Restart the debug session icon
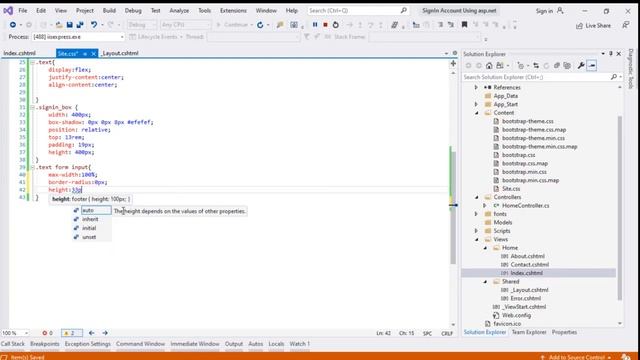 [336, 25]
